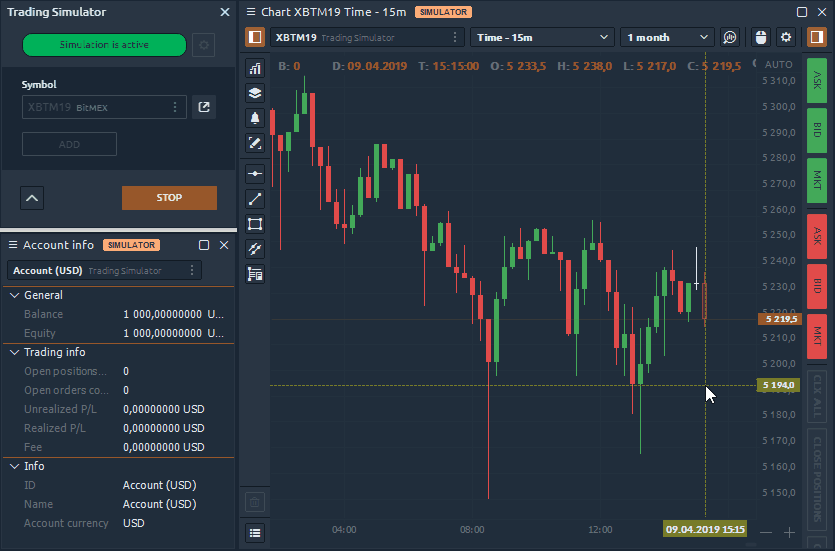Image resolution: width=835 pixels, height=553 pixels.
Task: Toggle the left panel layout icon in chart toolbar
Action: click(255, 37)
